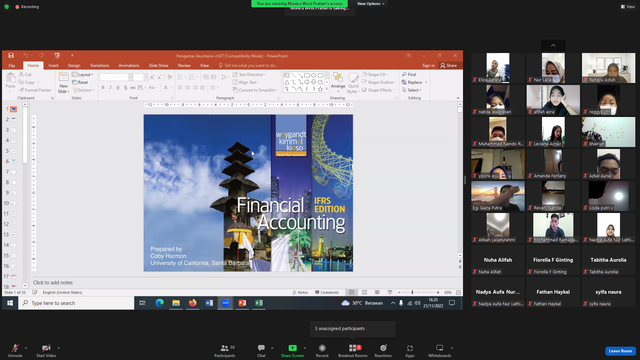
Task: Start Video in Zoom toolbar
Action: (x=46, y=351)
